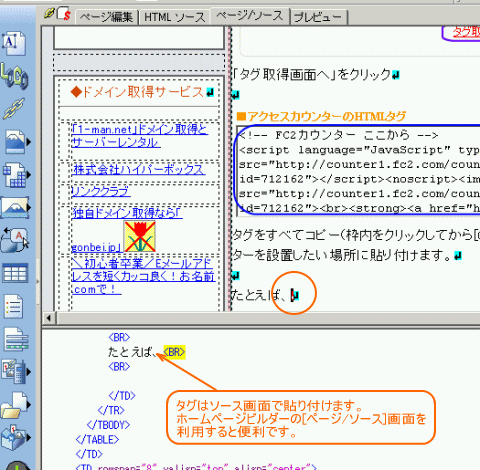The image size is (480, 470).
Task: Click the broken image placeholder beside gonbei.jp
Action: tap(140, 236)
